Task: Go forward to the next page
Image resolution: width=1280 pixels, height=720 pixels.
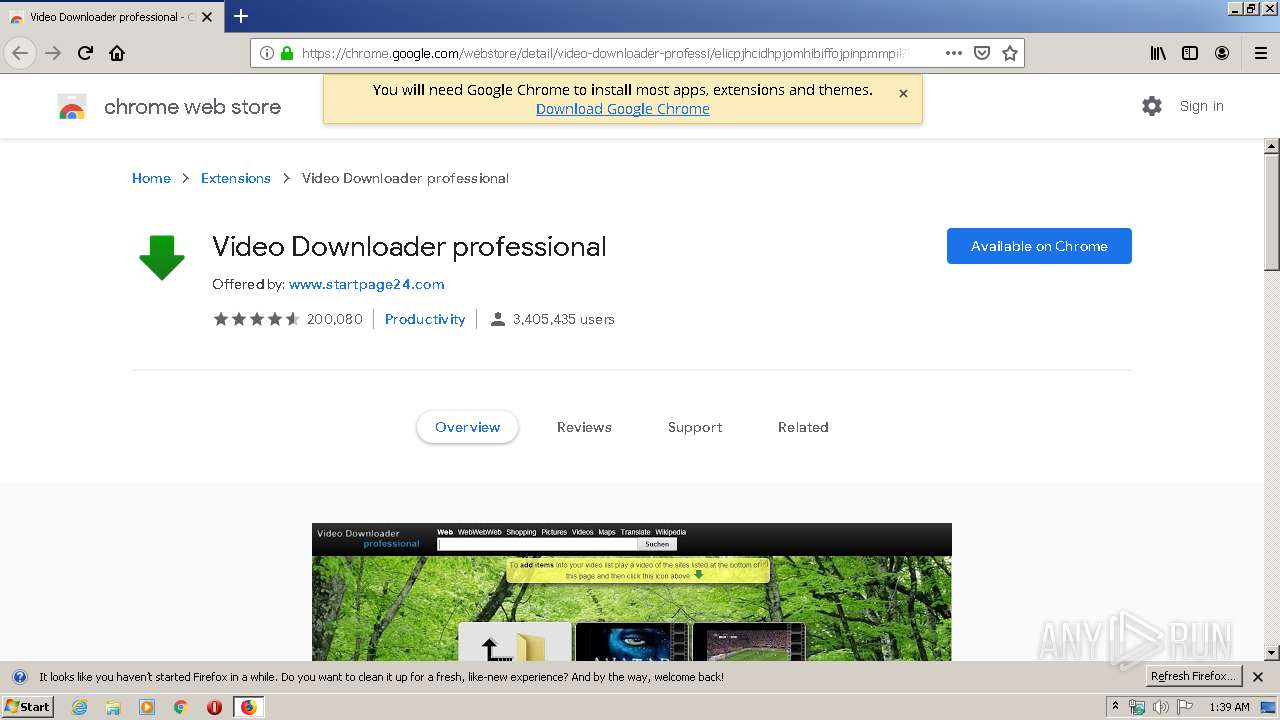Action: [53, 53]
